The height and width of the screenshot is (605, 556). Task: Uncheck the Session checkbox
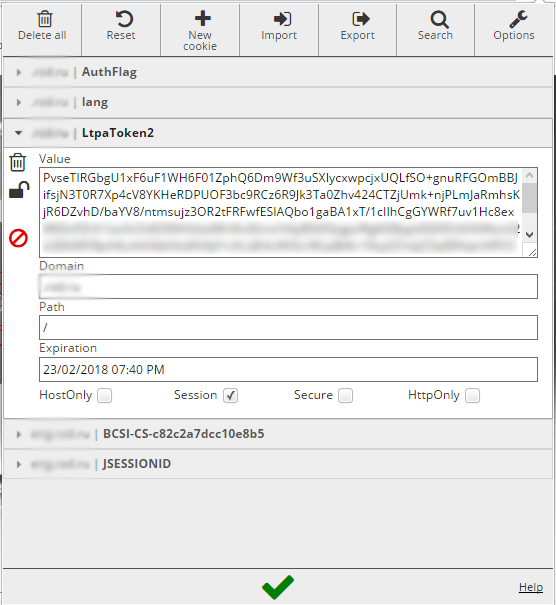click(230, 395)
